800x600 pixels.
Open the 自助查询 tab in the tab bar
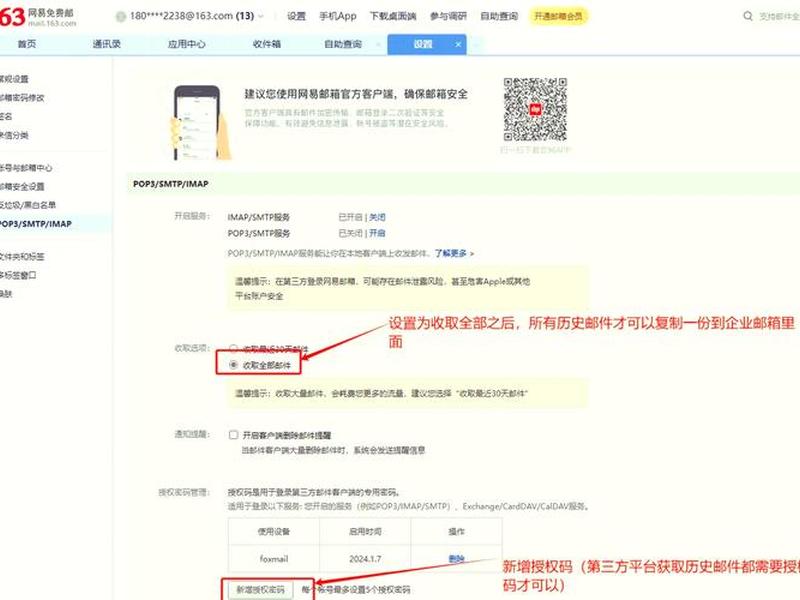(x=343, y=44)
